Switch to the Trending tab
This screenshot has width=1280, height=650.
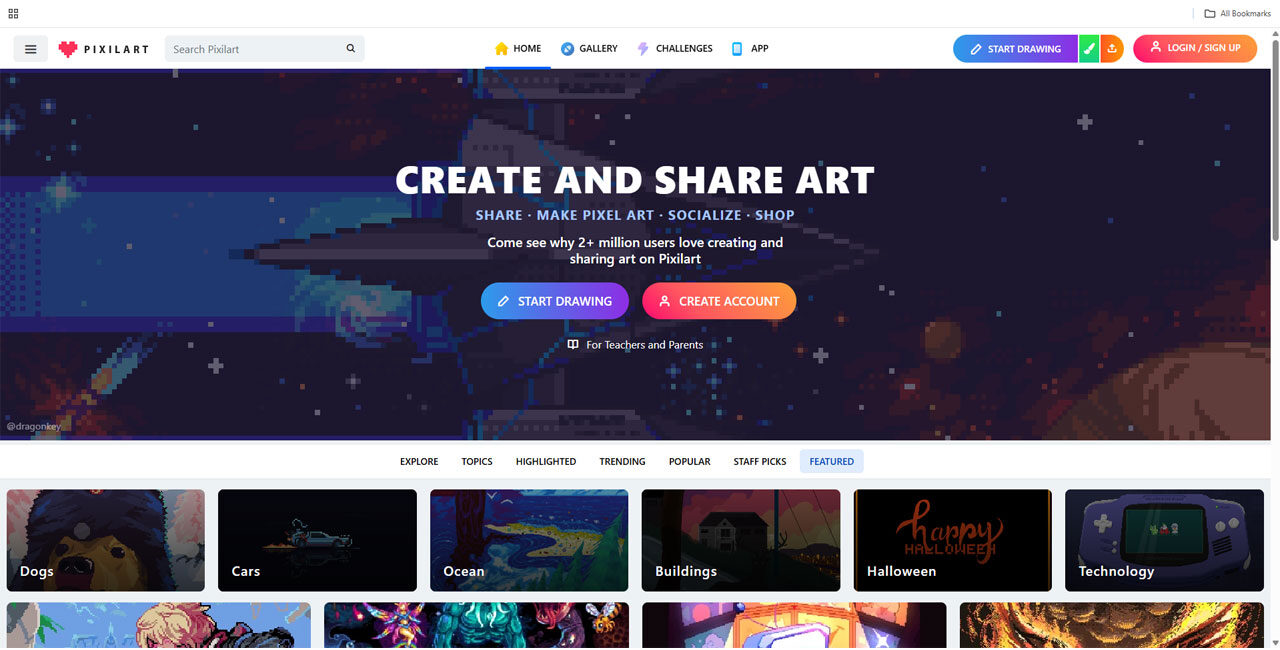click(x=622, y=462)
